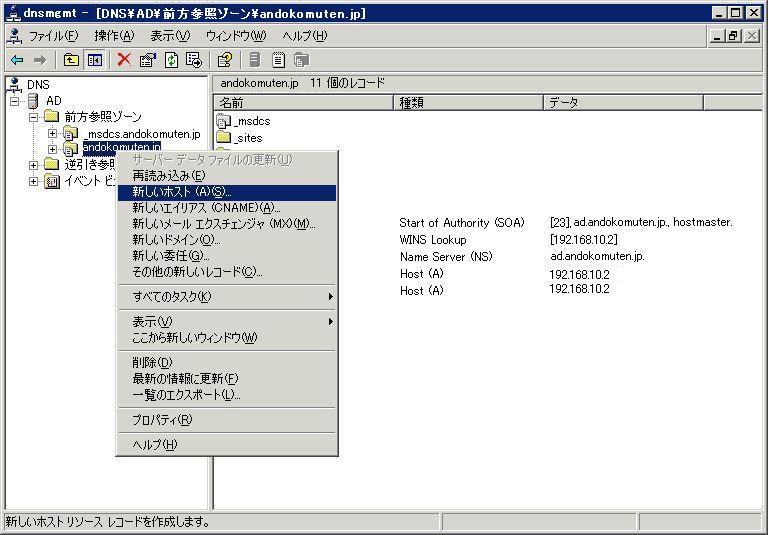Open the 操作 menu in menu bar

tap(113, 36)
